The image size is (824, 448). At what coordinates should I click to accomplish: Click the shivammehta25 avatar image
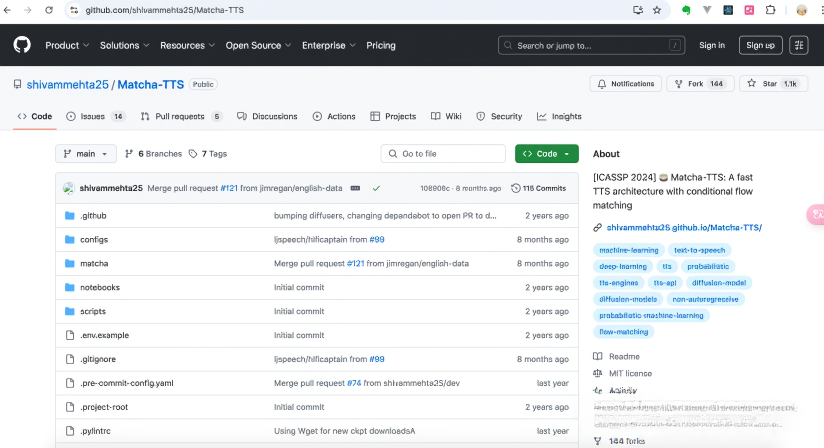(x=69, y=188)
